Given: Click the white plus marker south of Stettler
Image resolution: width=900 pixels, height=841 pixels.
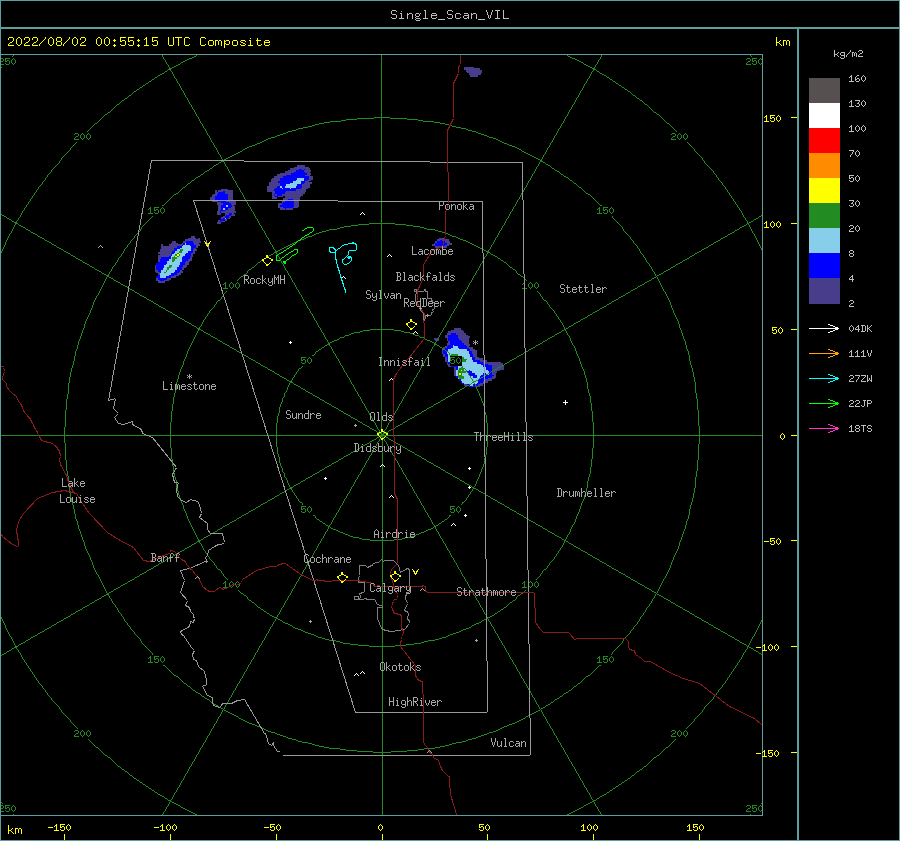Looking at the screenshot, I should point(565,402).
